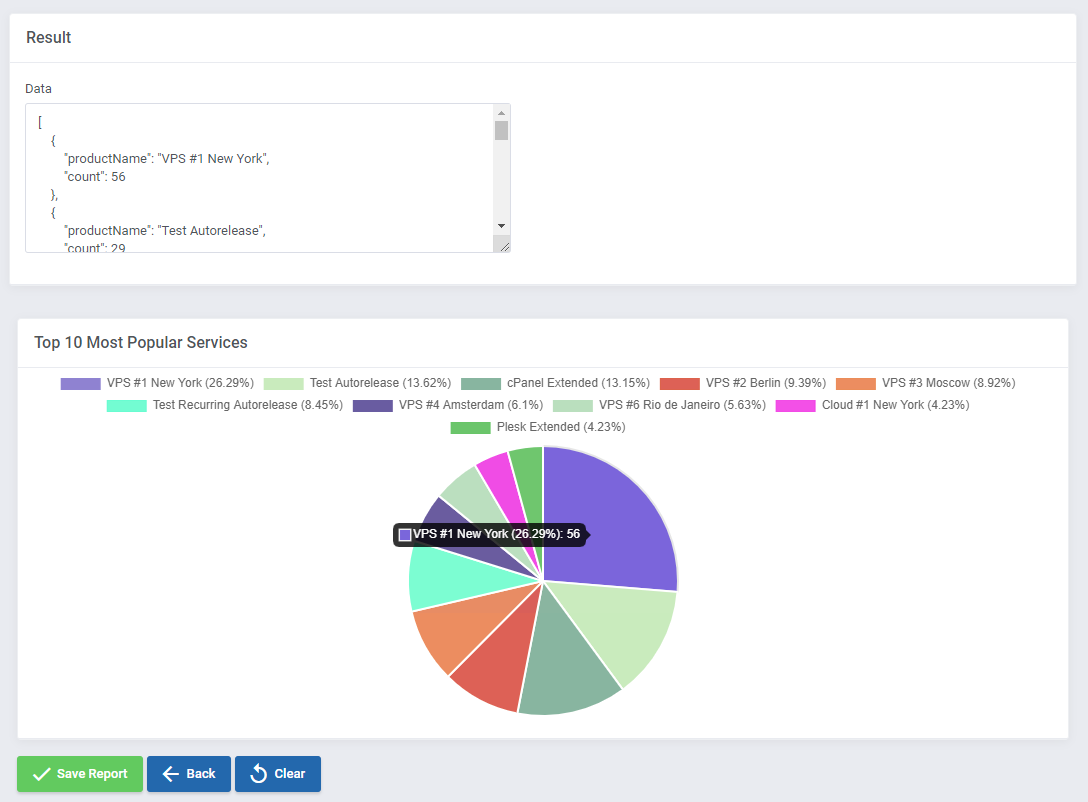Screen dimensions: 1088x802
Task: Click legend label Cloud #1 New York (4.23%)
Action: pyautogui.click(x=896, y=405)
